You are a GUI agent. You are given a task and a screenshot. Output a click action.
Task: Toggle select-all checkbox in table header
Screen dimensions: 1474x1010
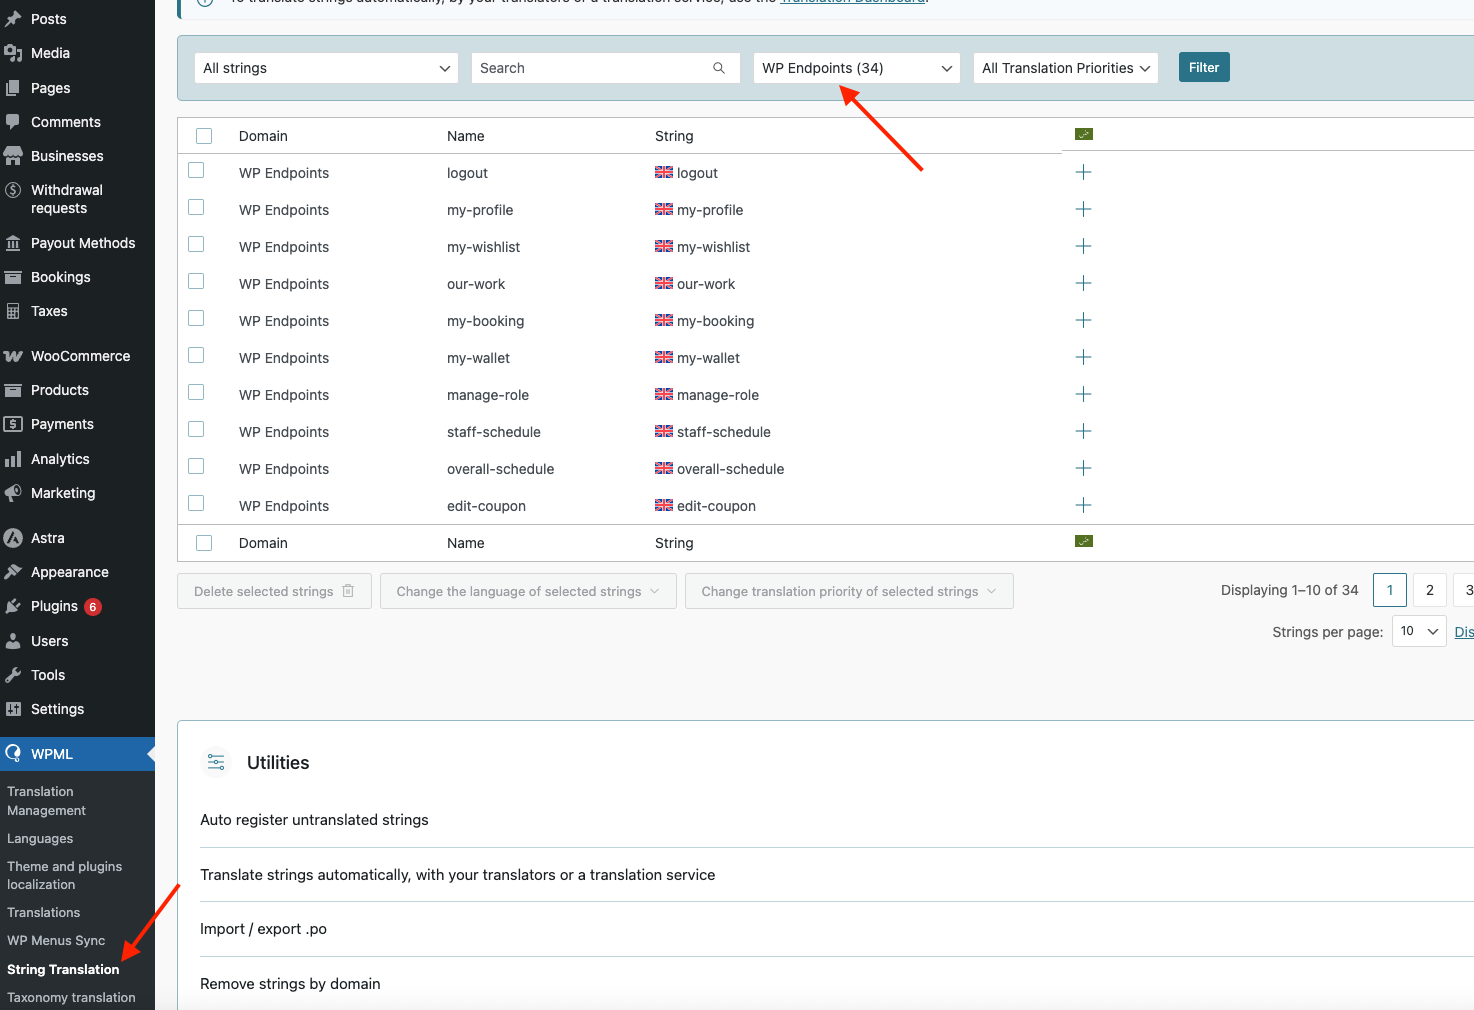[x=204, y=136]
